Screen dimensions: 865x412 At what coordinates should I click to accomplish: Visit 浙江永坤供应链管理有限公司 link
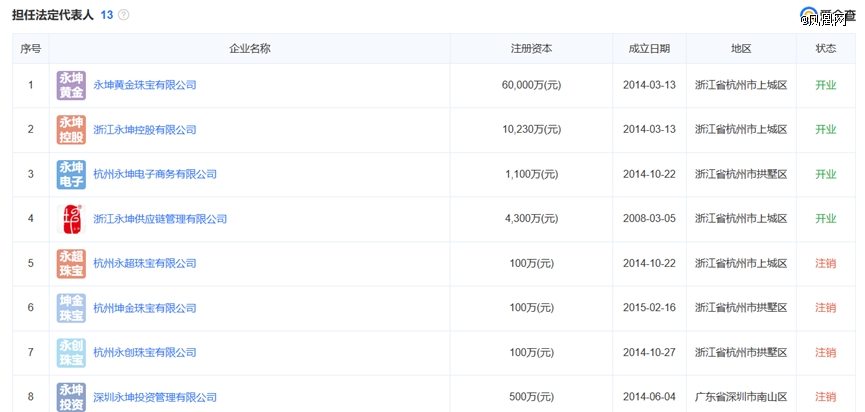tap(160, 219)
